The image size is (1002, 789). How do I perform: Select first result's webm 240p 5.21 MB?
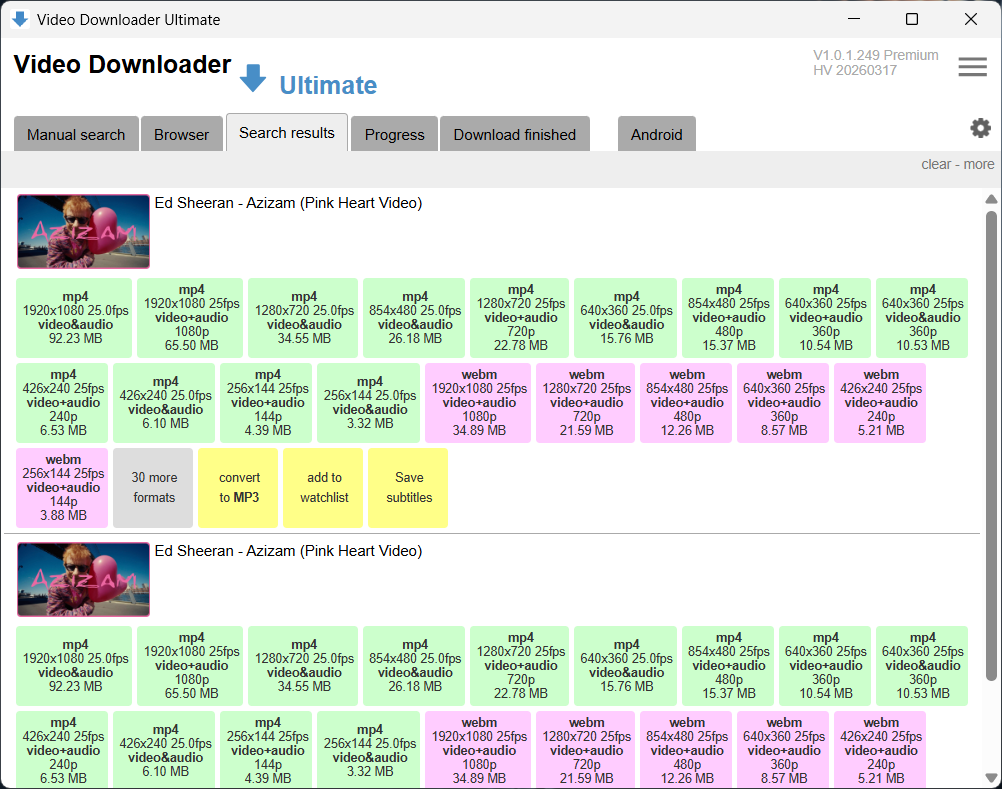(880, 402)
